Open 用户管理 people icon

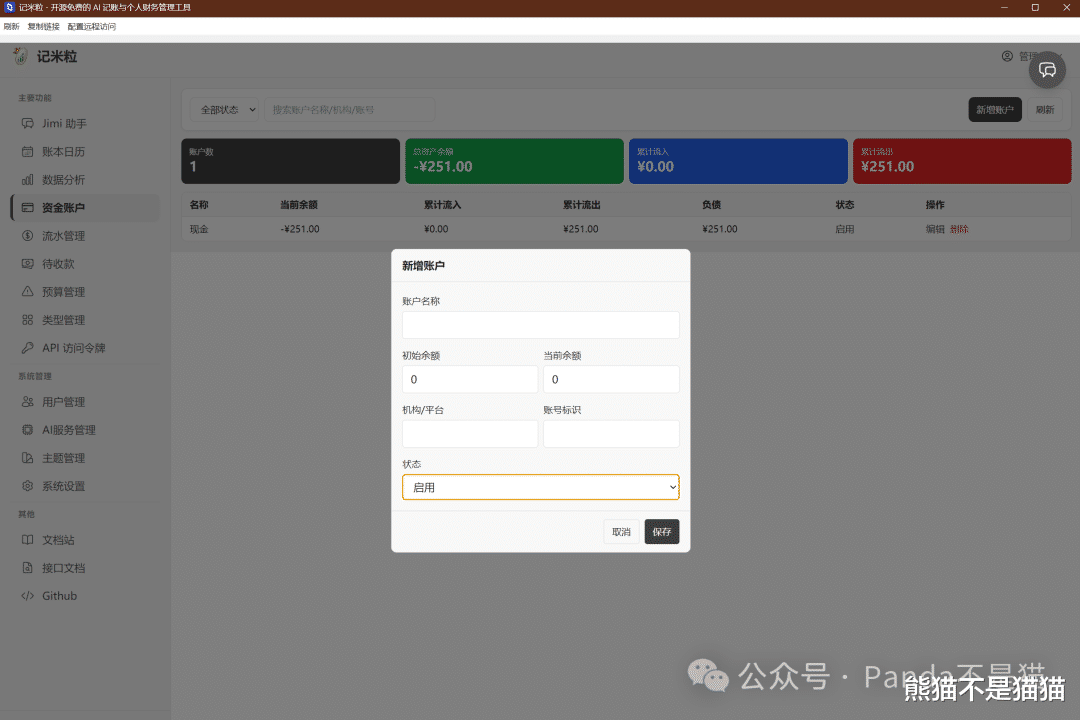point(28,402)
